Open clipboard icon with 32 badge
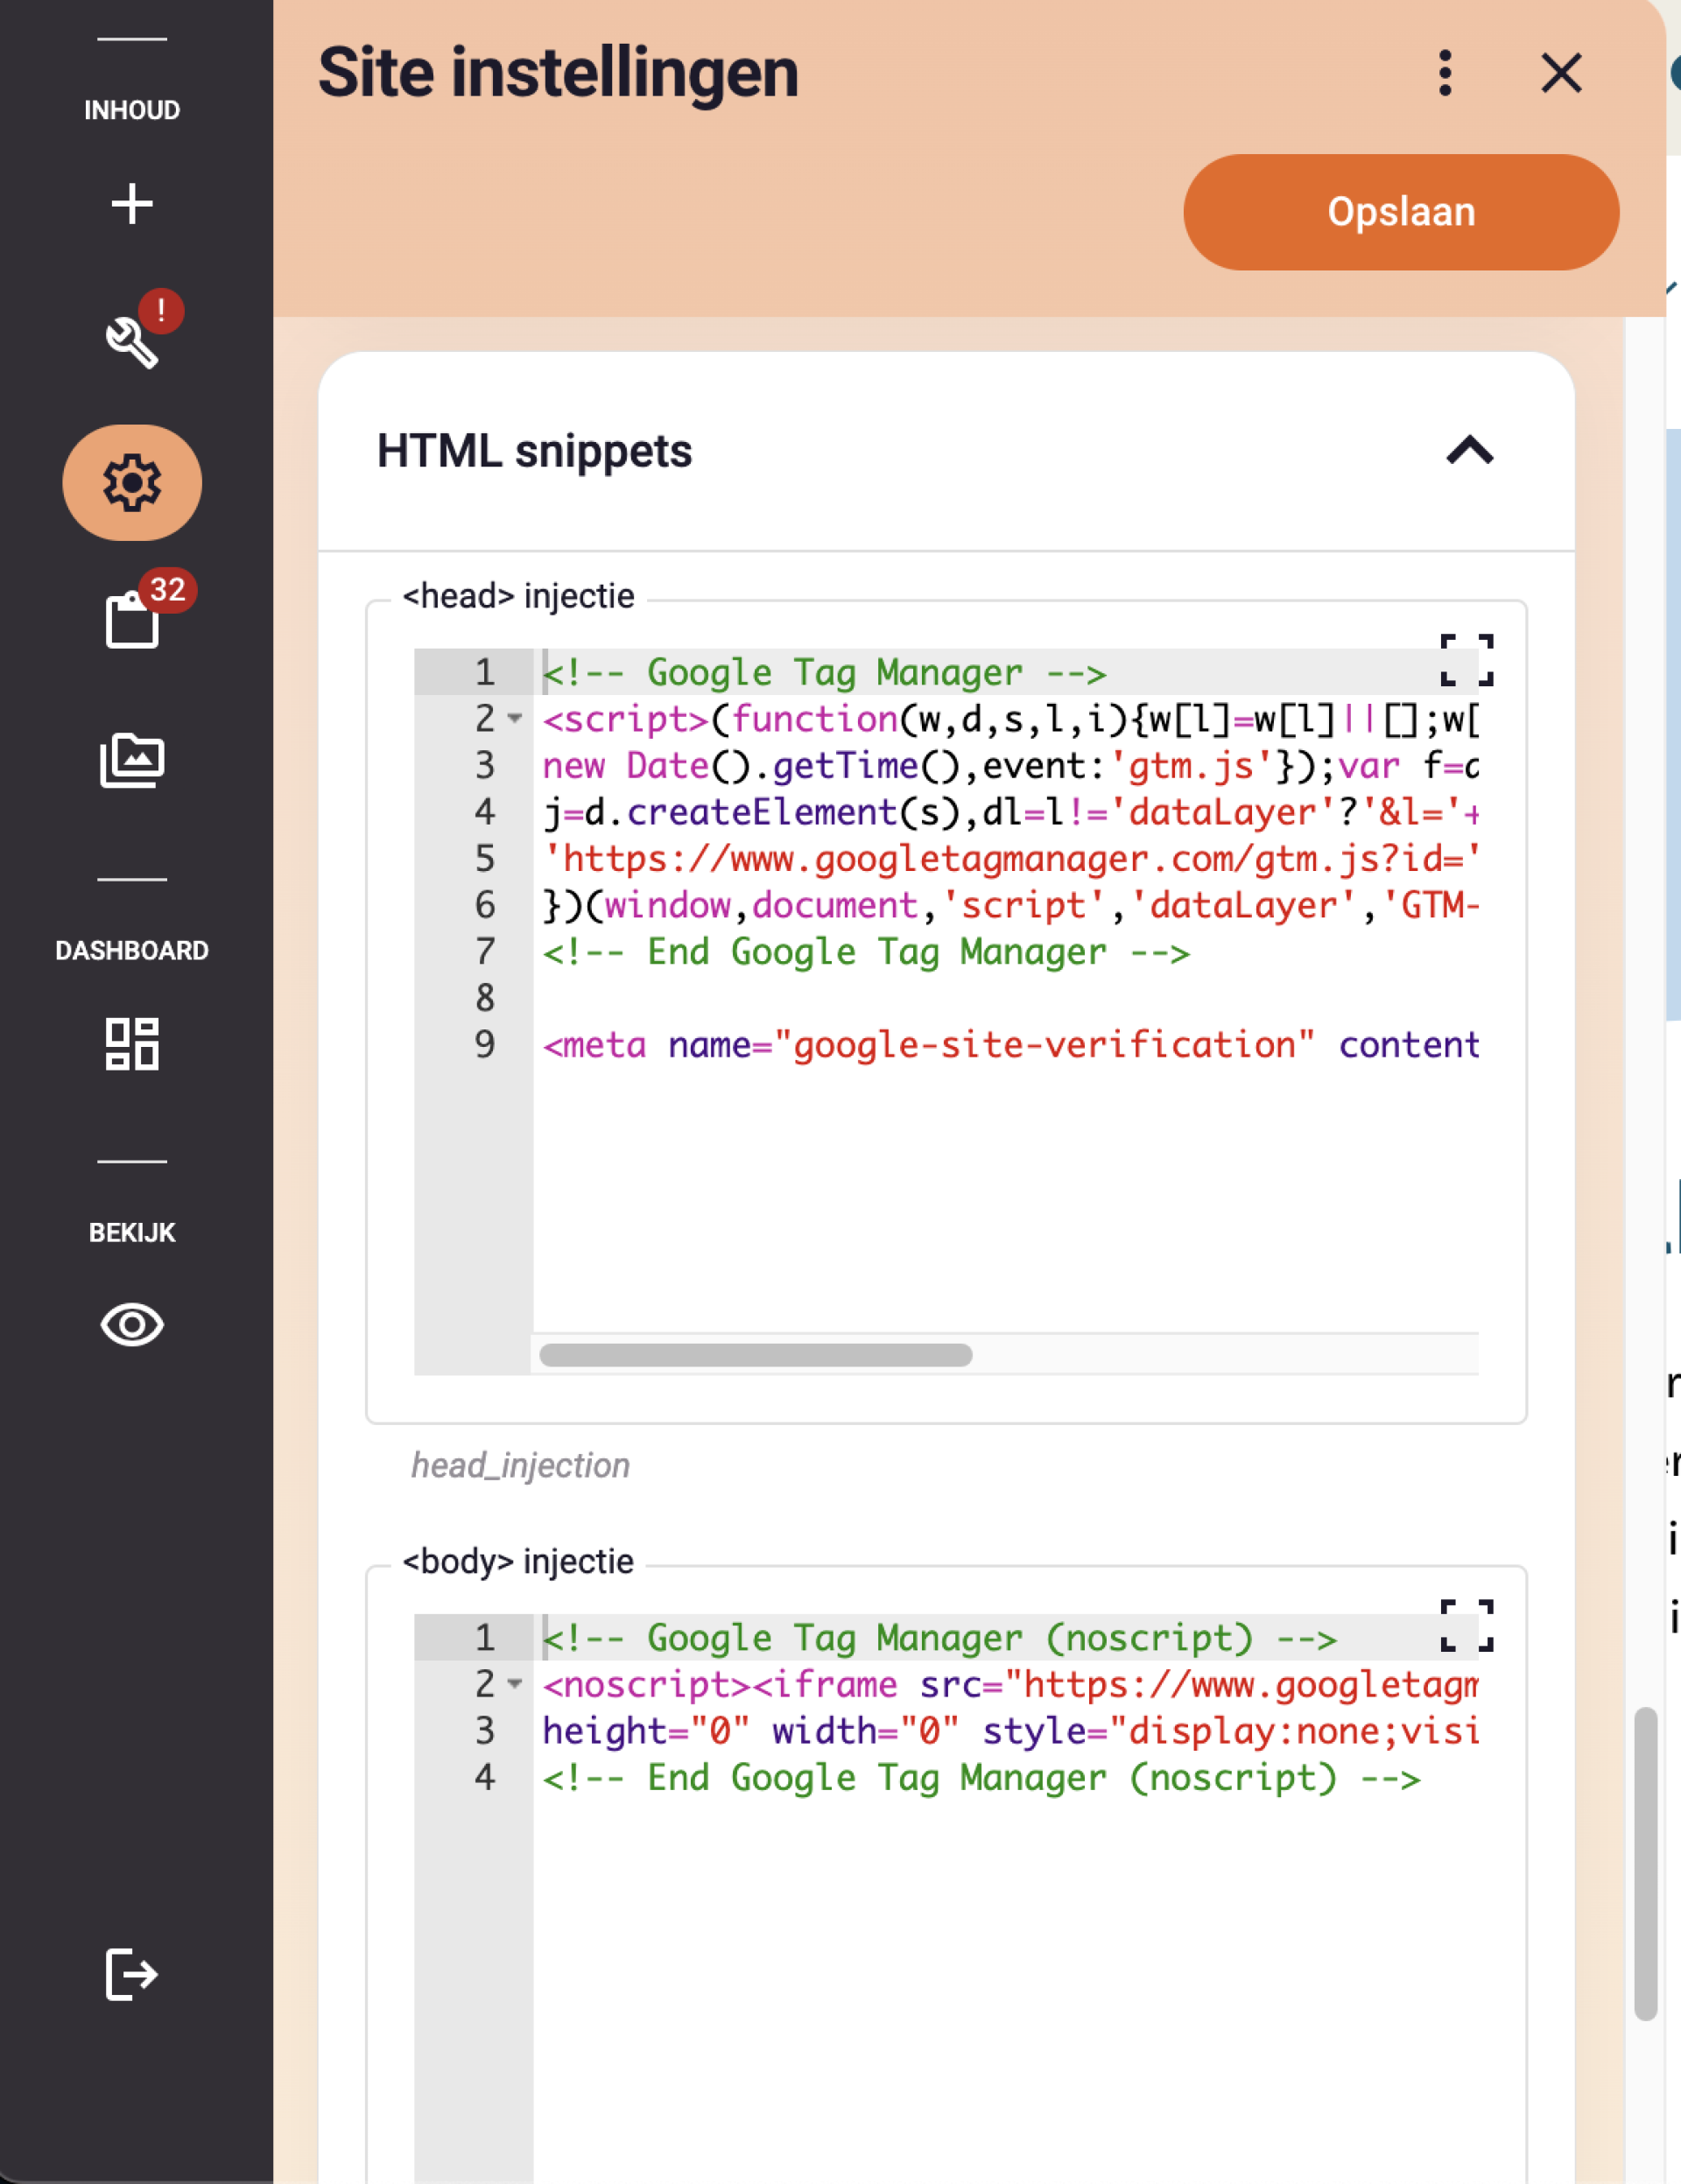Image resolution: width=1681 pixels, height=2184 pixels. [x=132, y=620]
